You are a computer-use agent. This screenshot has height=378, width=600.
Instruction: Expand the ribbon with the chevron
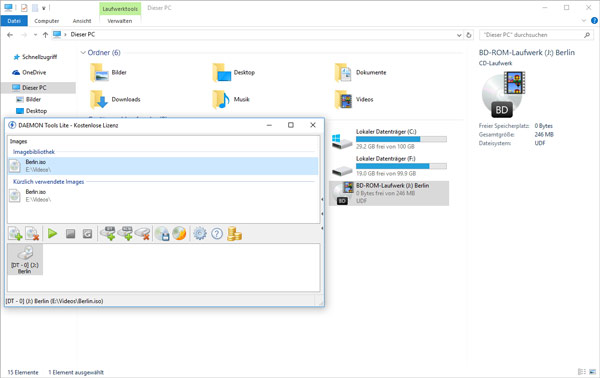(584, 21)
